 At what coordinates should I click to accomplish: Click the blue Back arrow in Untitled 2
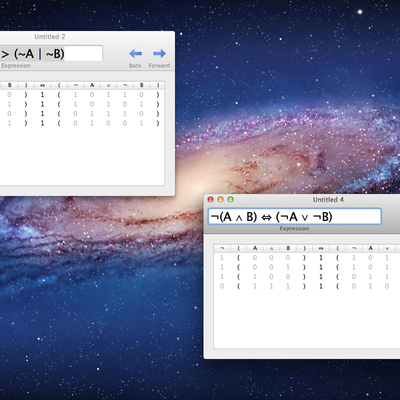point(135,53)
